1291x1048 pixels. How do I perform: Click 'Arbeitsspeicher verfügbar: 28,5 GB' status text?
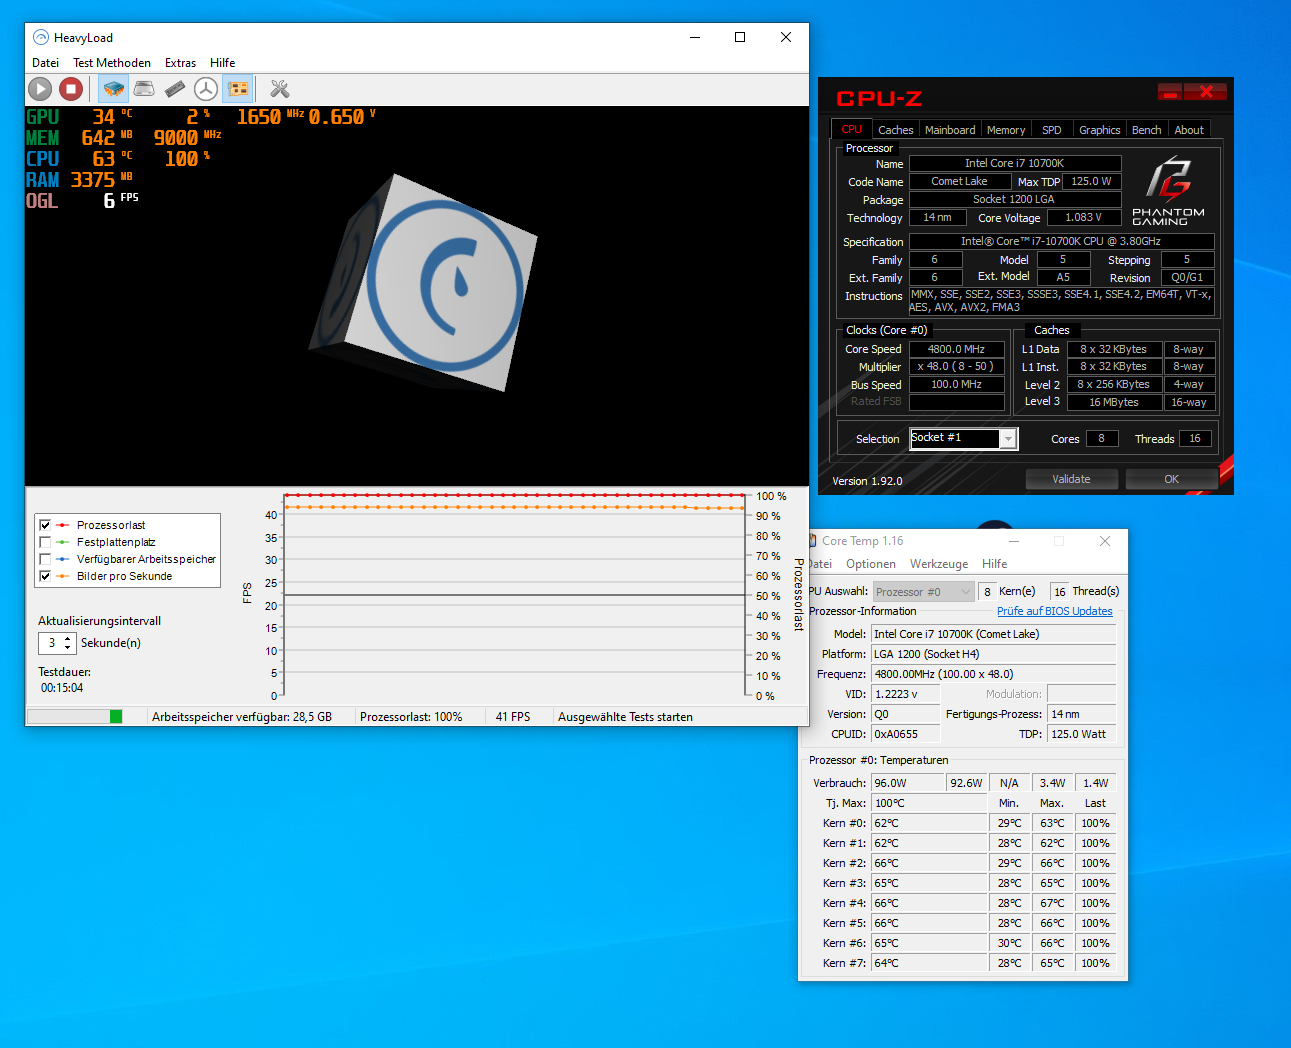click(242, 717)
